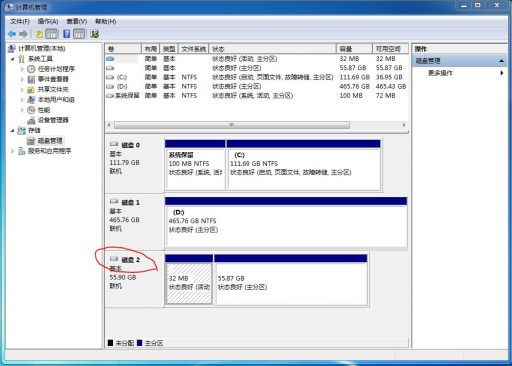Sort by the 文件系统 column header

(194, 49)
